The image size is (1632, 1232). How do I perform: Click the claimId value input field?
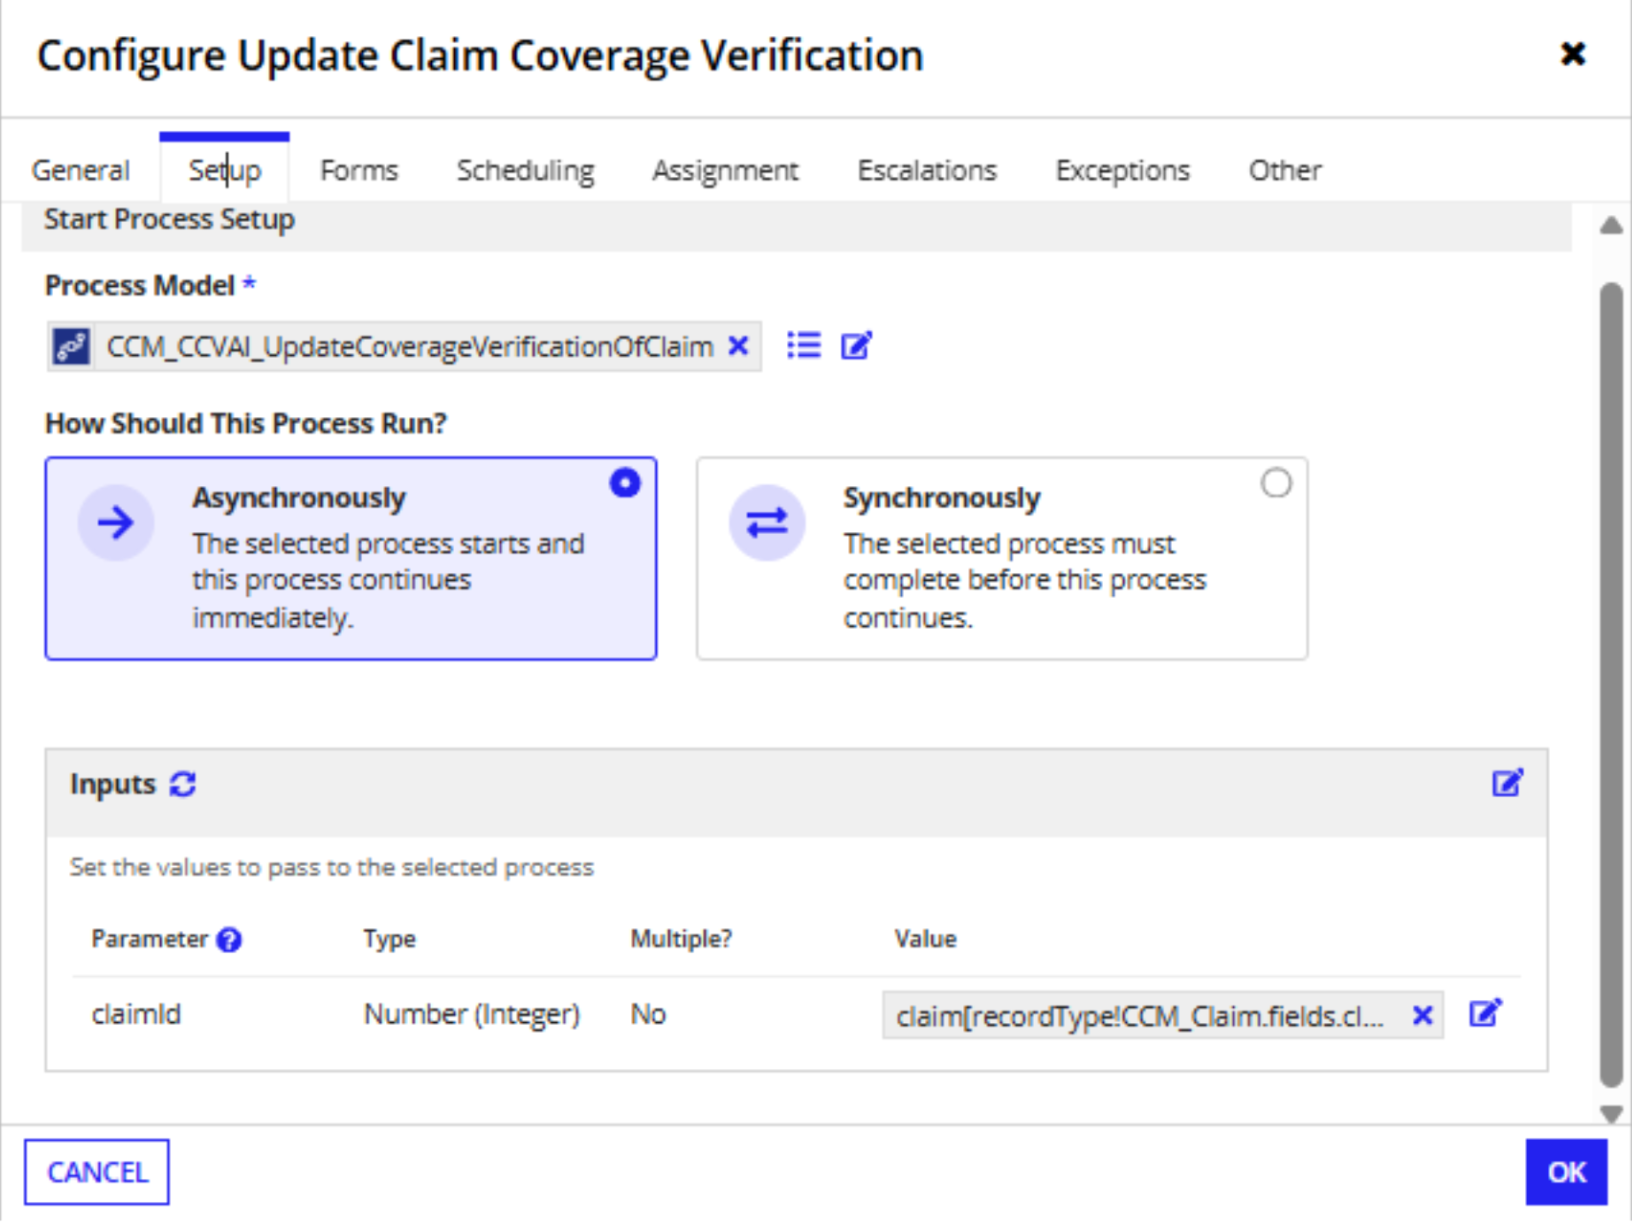[1162, 1016]
